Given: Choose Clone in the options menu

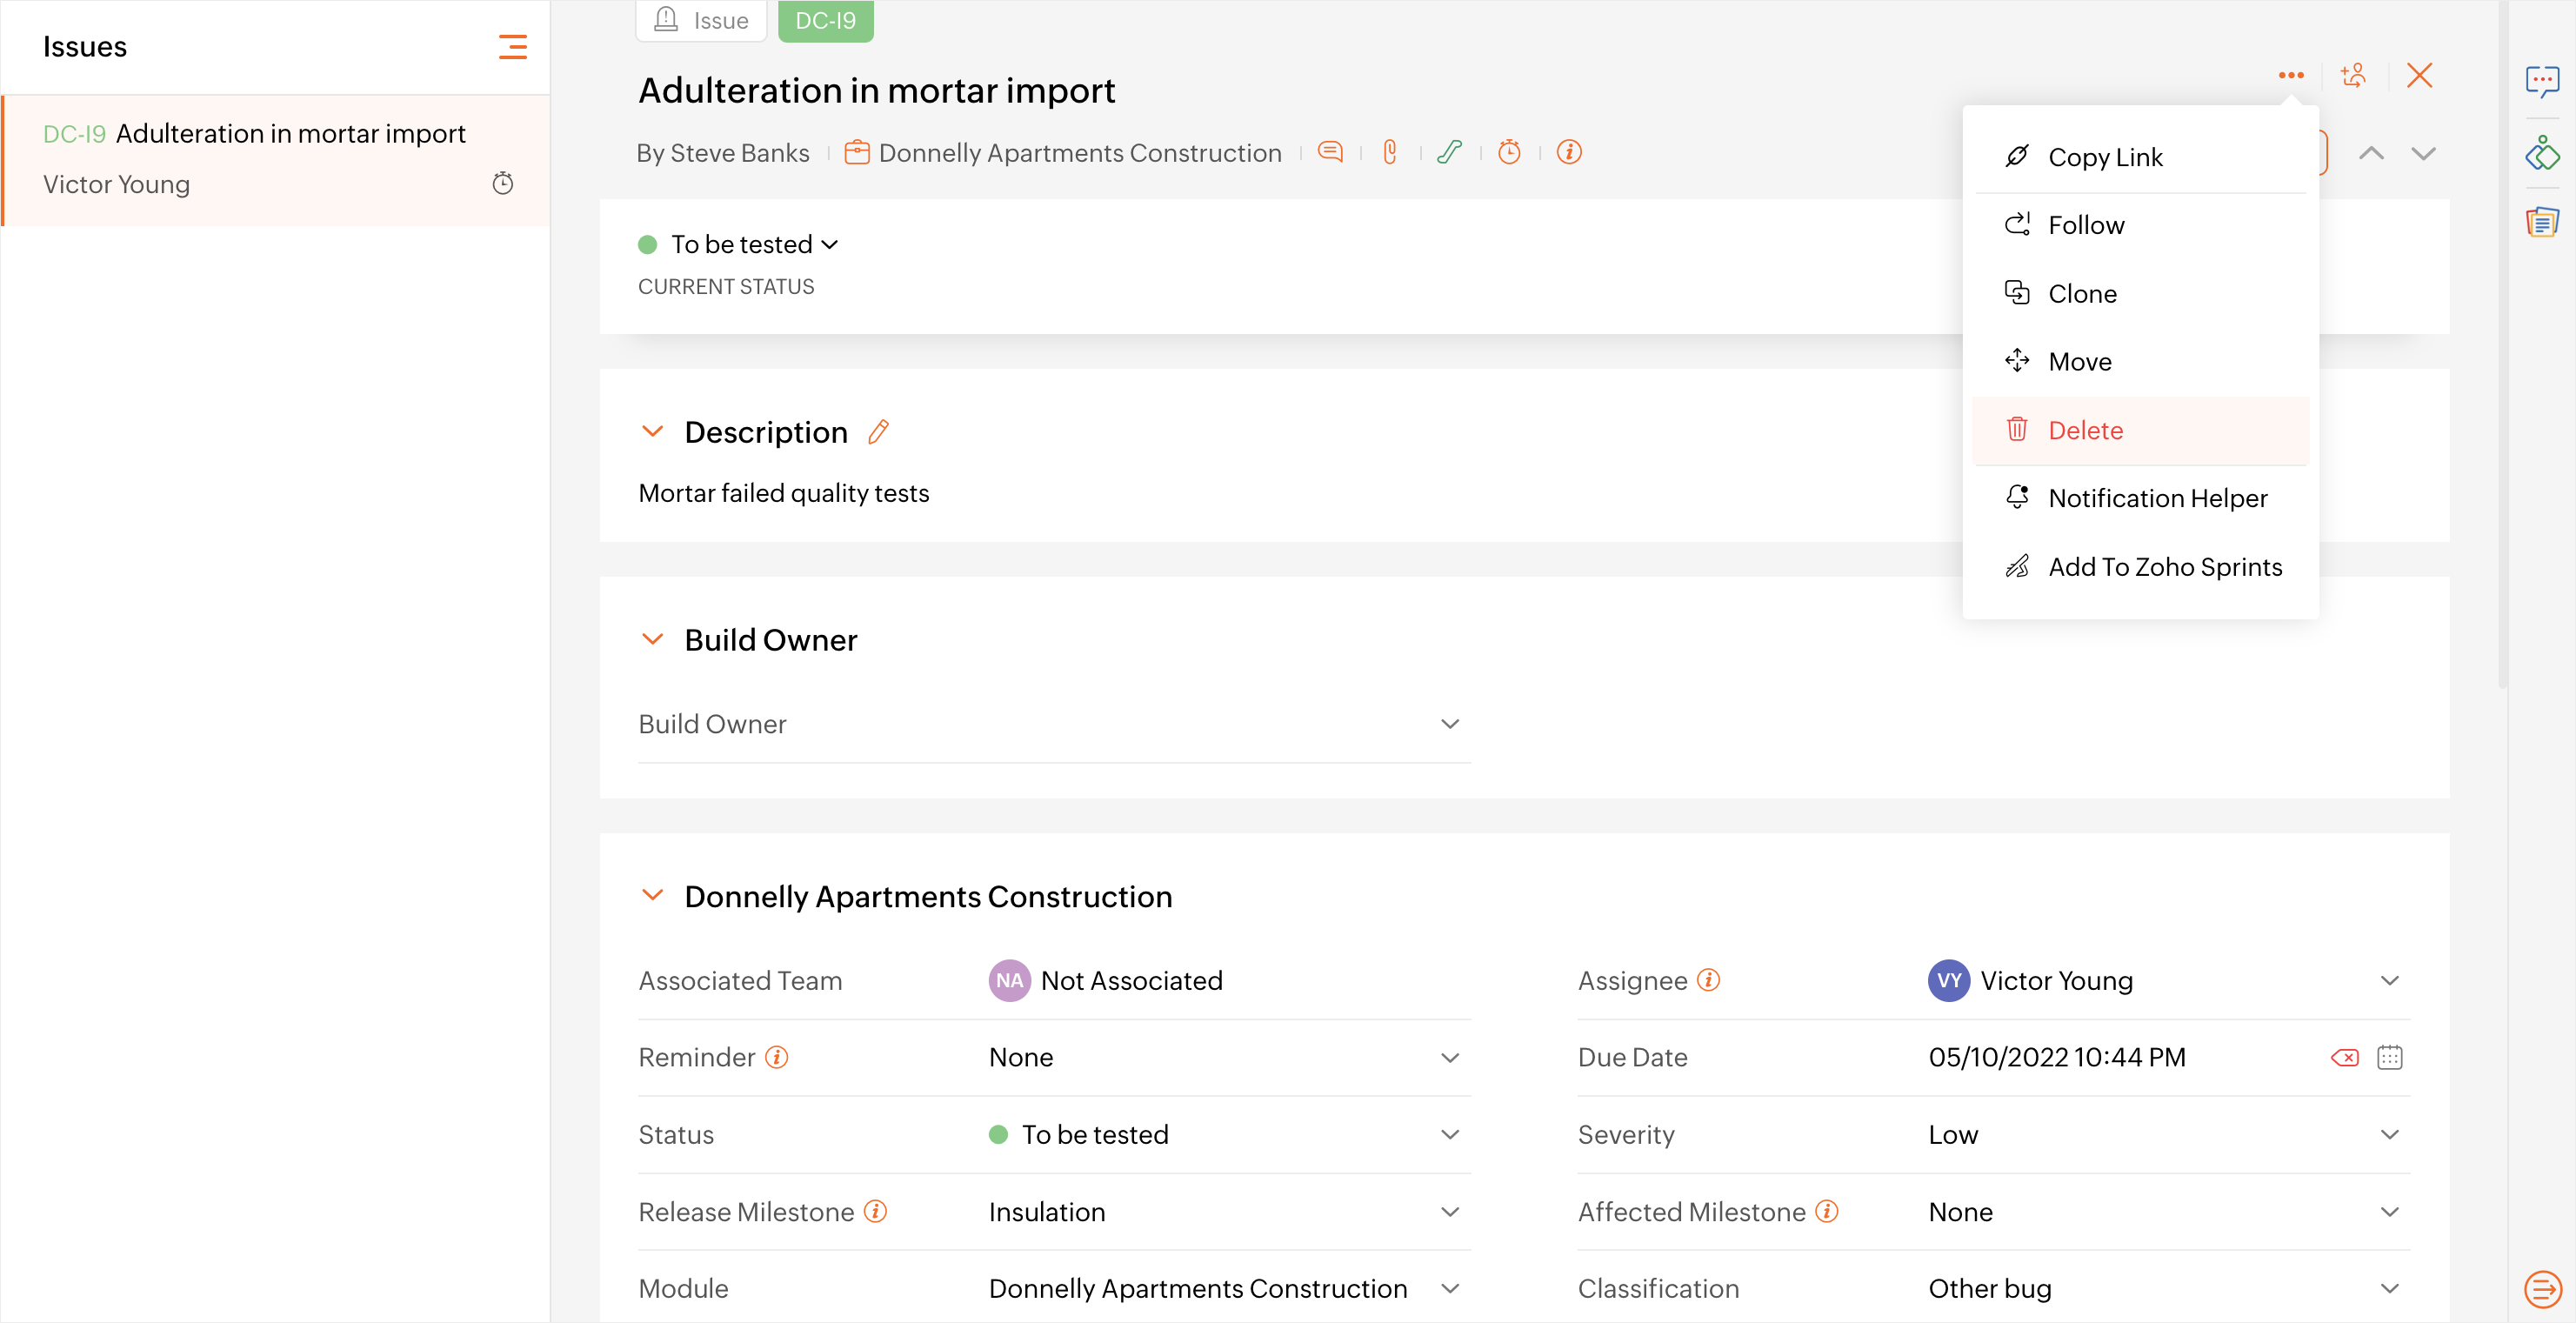Looking at the screenshot, I should click(x=2082, y=294).
